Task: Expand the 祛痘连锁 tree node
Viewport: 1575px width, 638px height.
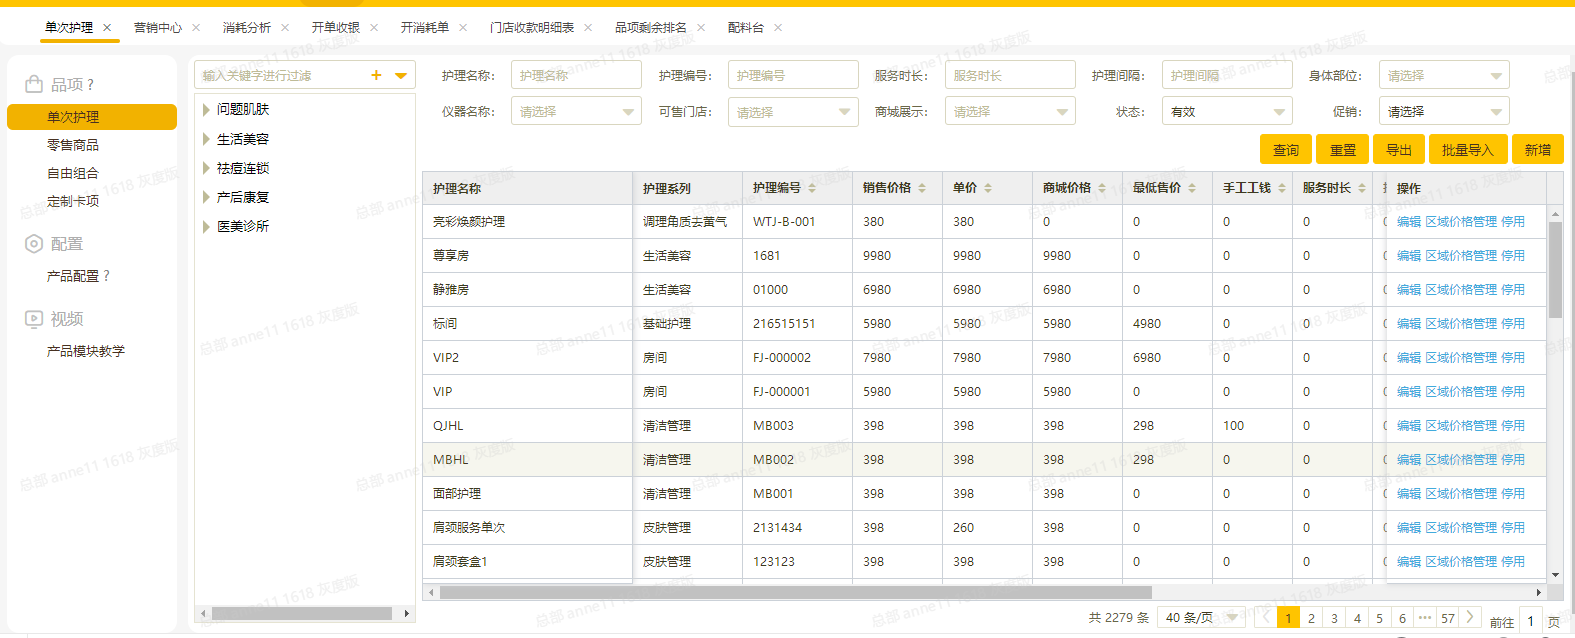Action: pyautogui.click(x=206, y=168)
